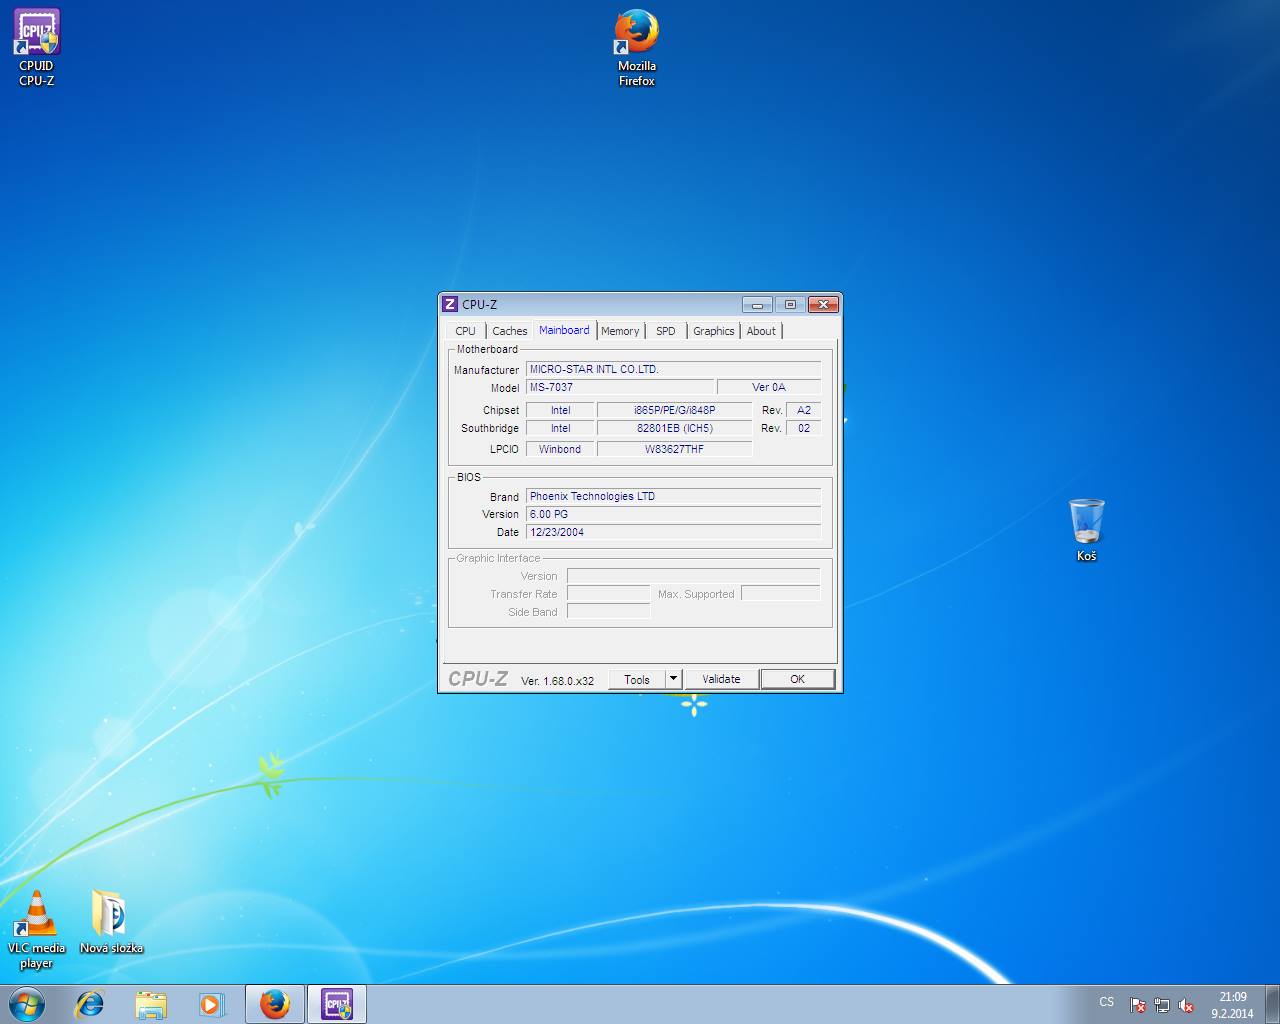Viewport: 1280px width, 1024px height.
Task: Open the network status tray icon
Action: pyautogui.click(x=1162, y=1005)
